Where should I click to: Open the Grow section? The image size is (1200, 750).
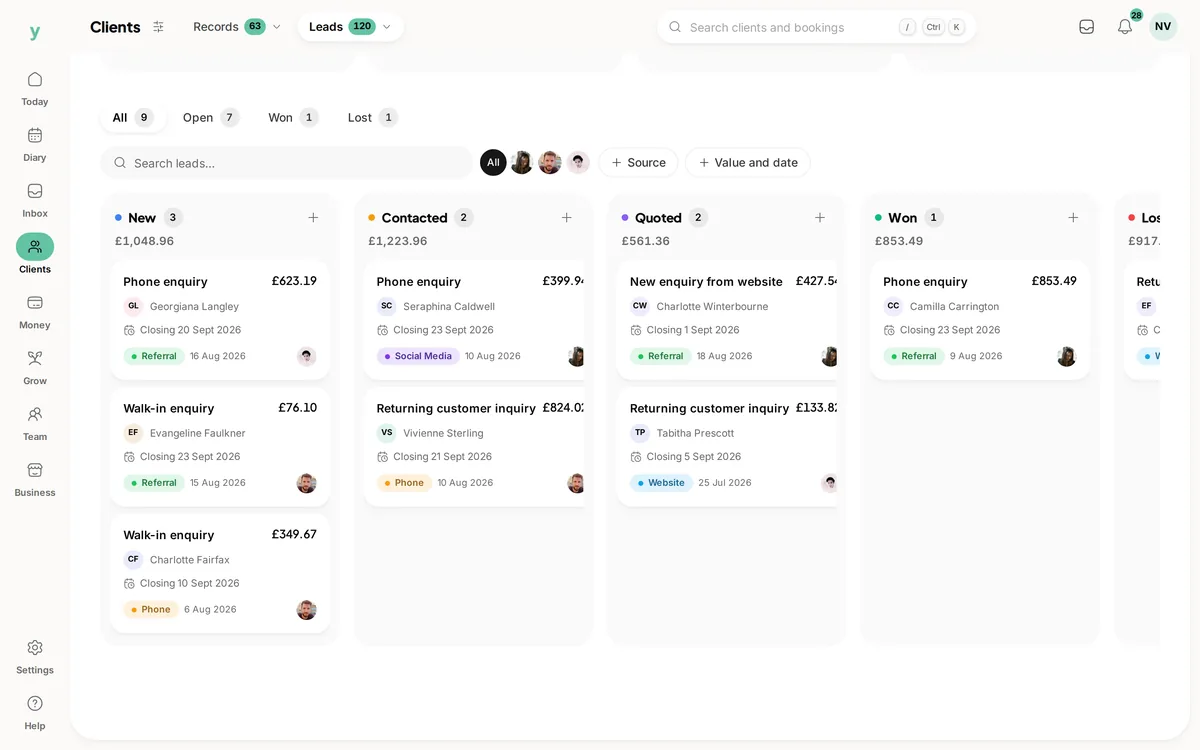point(35,368)
